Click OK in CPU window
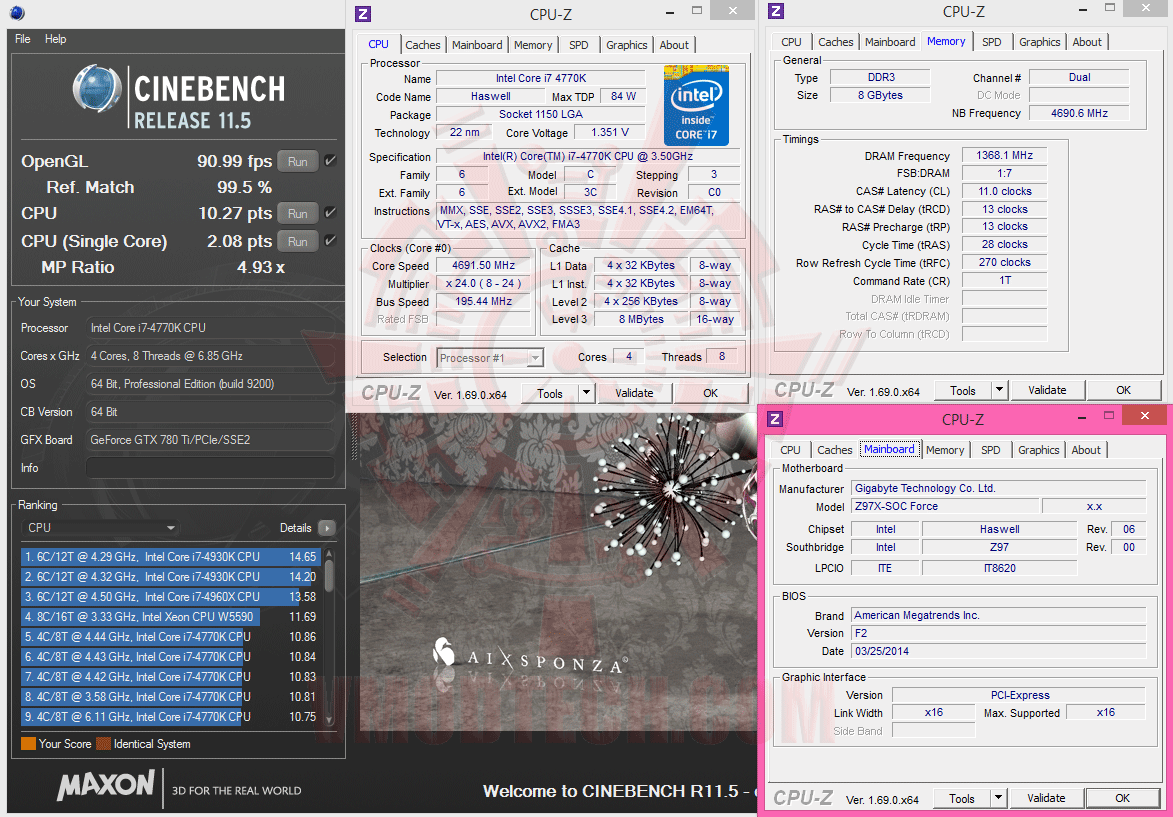 pyautogui.click(x=711, y=394)
